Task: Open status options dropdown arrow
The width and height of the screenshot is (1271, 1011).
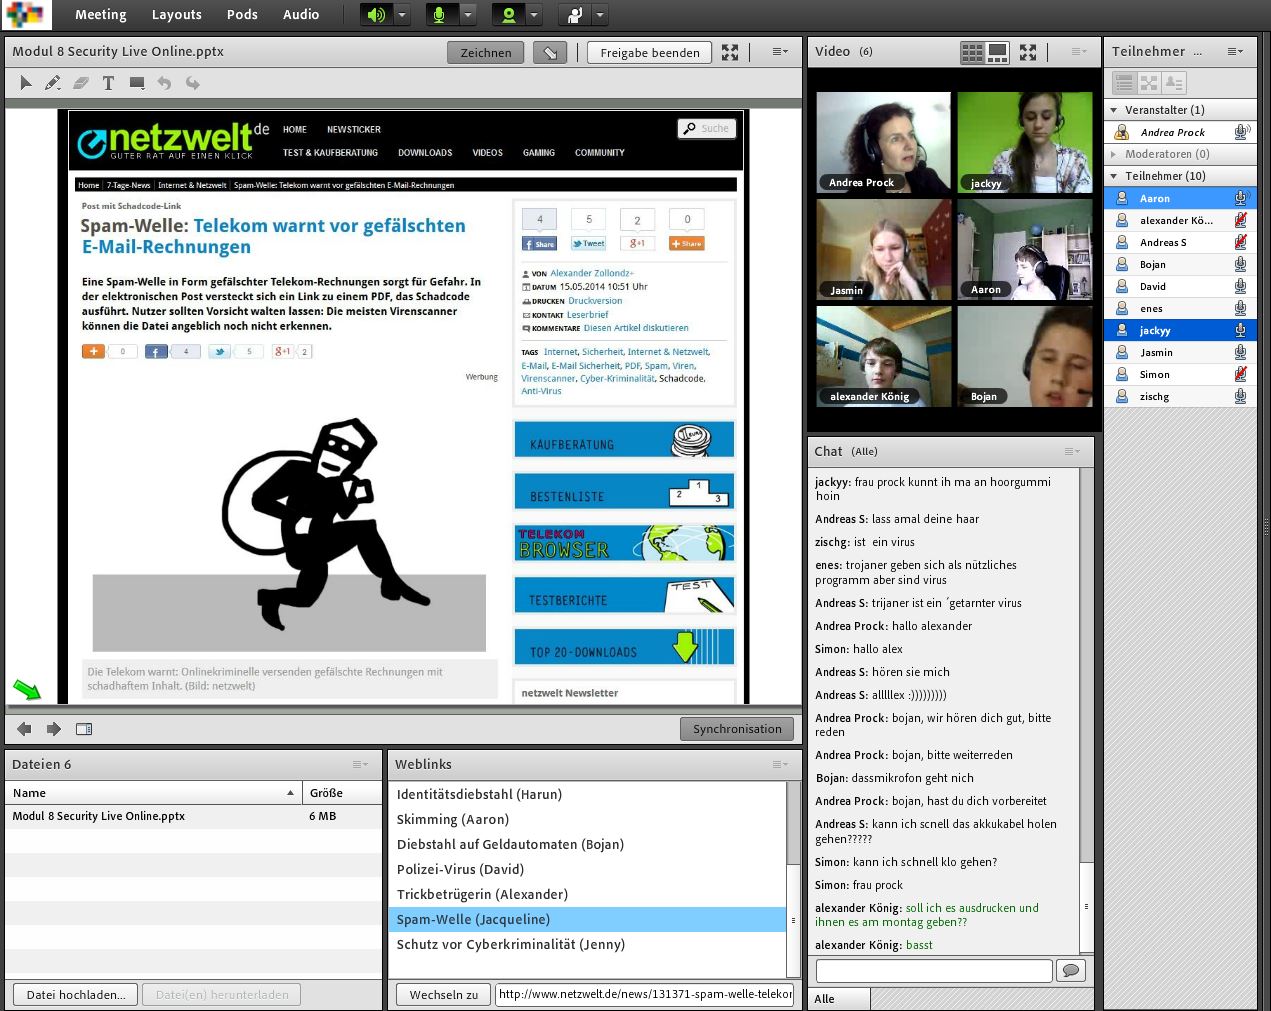Action: click(599, 15)
